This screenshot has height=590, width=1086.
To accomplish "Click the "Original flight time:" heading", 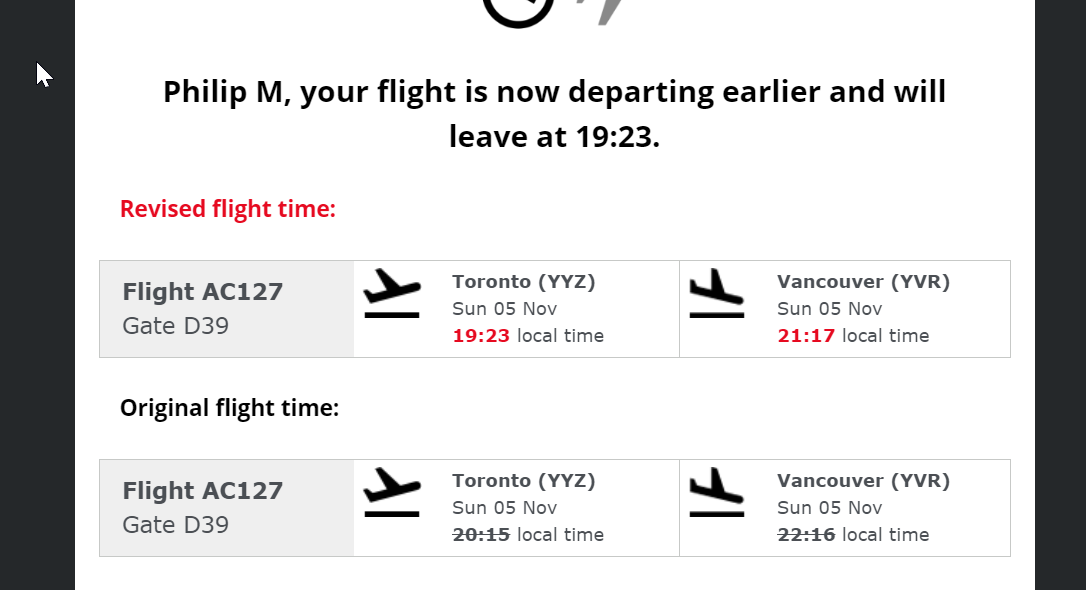I will pos(229,408).
